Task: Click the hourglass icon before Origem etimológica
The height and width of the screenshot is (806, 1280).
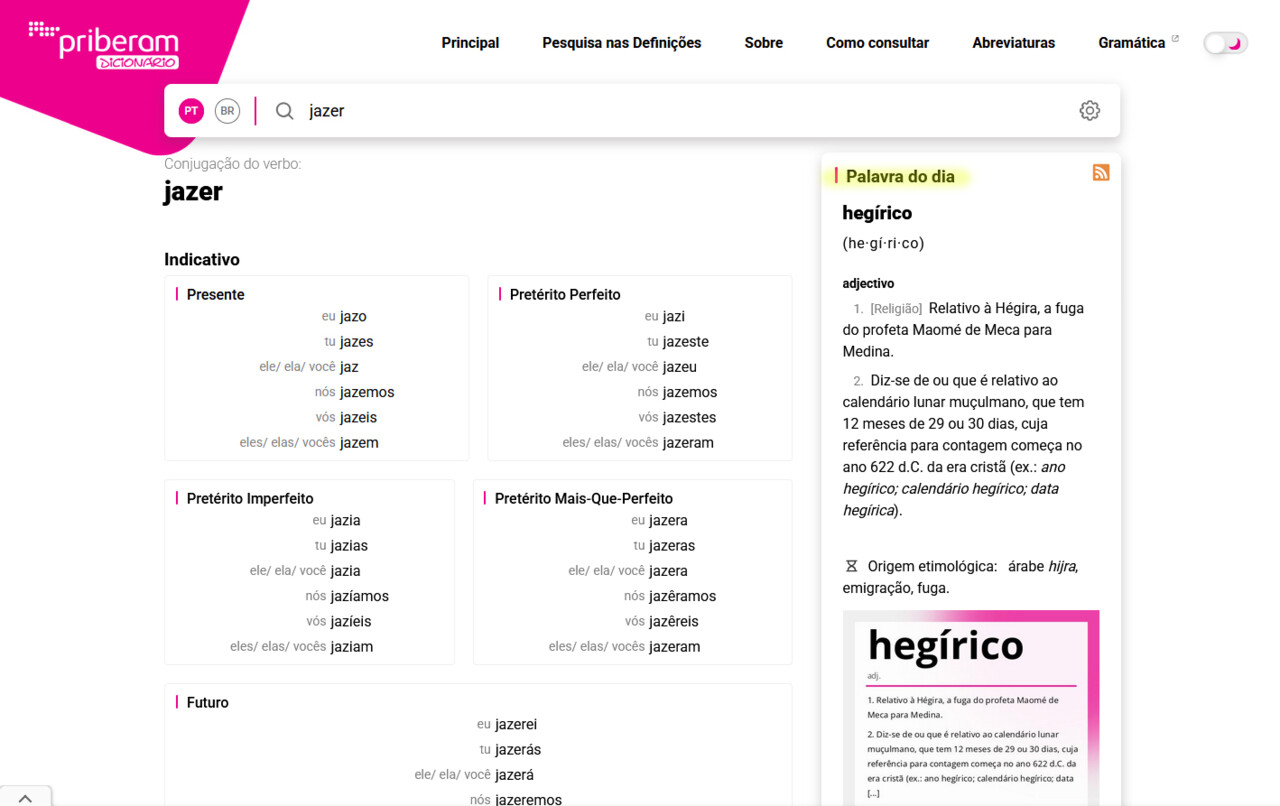Action: coord(850,565)
